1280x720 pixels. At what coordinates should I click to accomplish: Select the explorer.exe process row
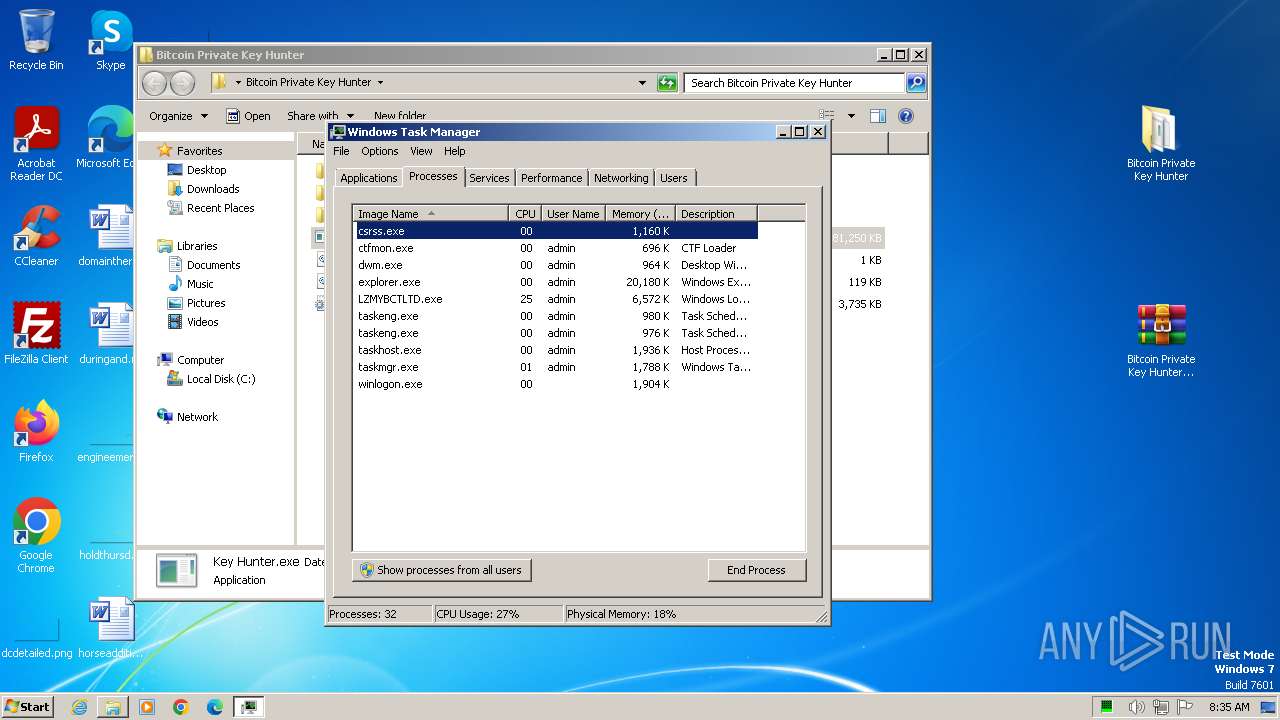[556, 282]
